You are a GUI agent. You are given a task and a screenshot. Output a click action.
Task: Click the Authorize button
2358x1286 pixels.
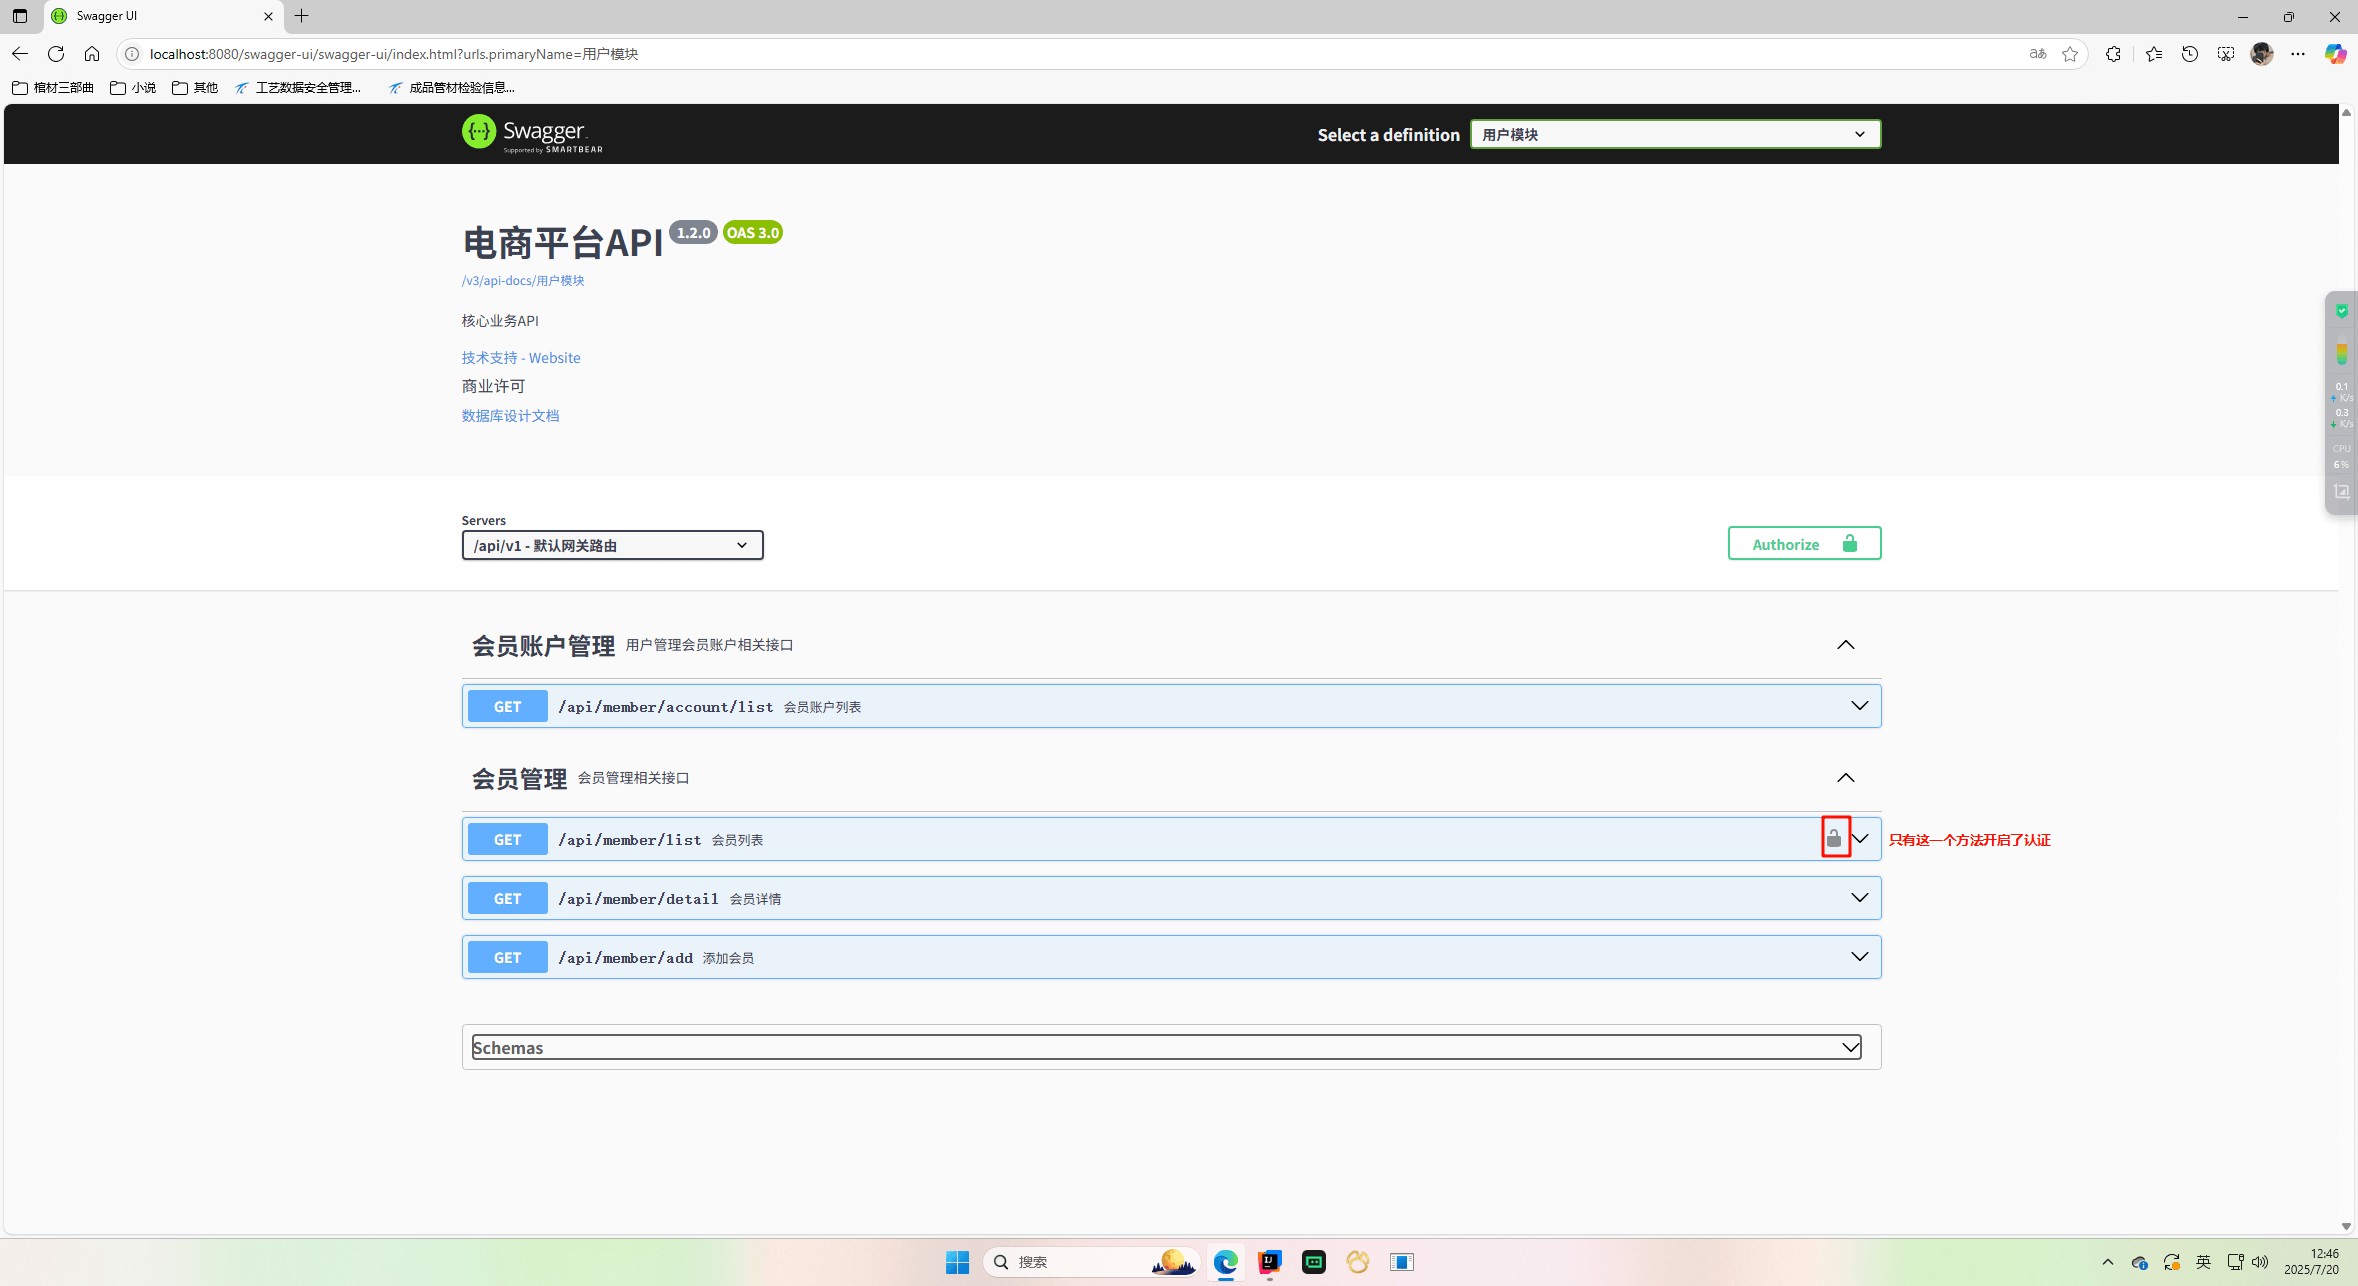pos(1804,544)
